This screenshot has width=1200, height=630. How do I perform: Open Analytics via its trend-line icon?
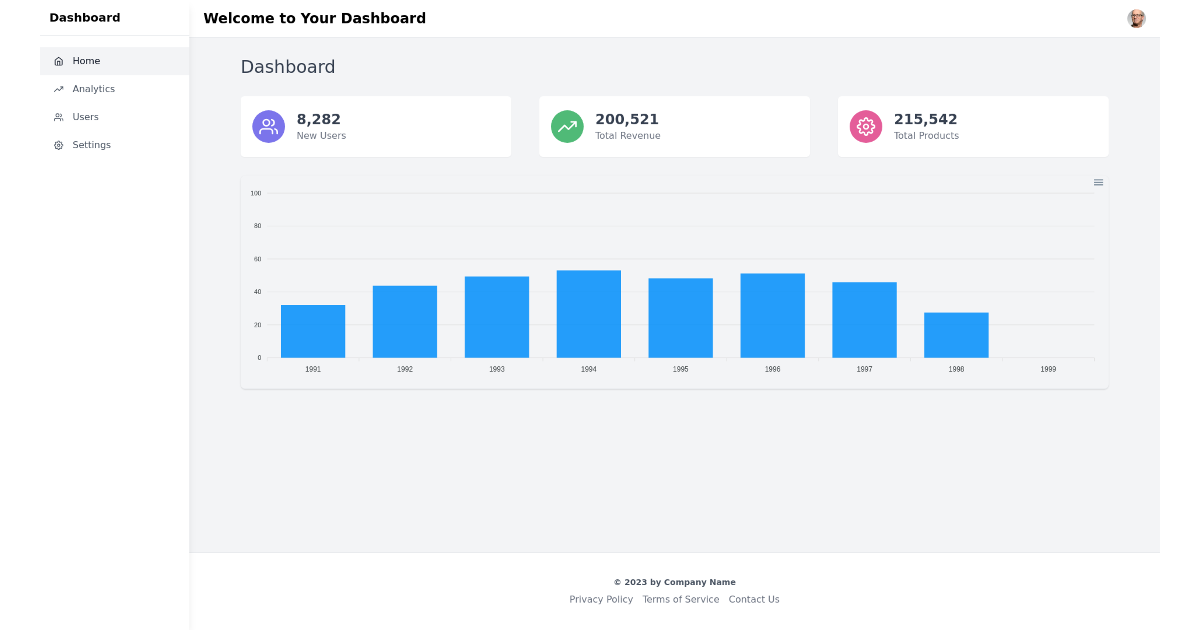tap(58, 88)
